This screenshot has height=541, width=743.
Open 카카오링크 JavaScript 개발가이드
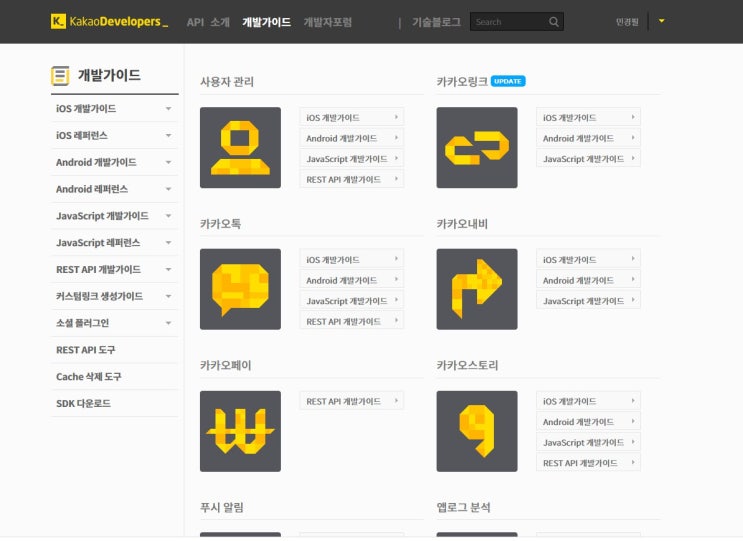tap(588, 159)
